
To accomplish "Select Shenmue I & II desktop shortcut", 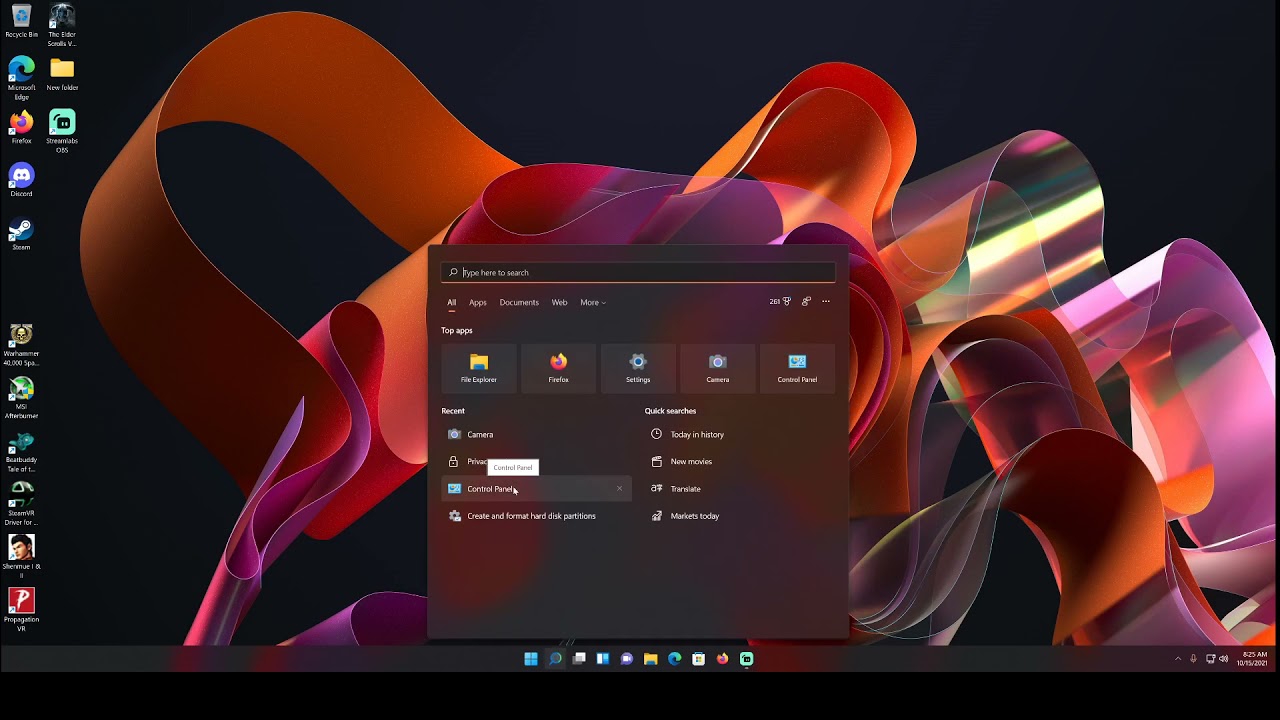I will click(x=21, y=558).
